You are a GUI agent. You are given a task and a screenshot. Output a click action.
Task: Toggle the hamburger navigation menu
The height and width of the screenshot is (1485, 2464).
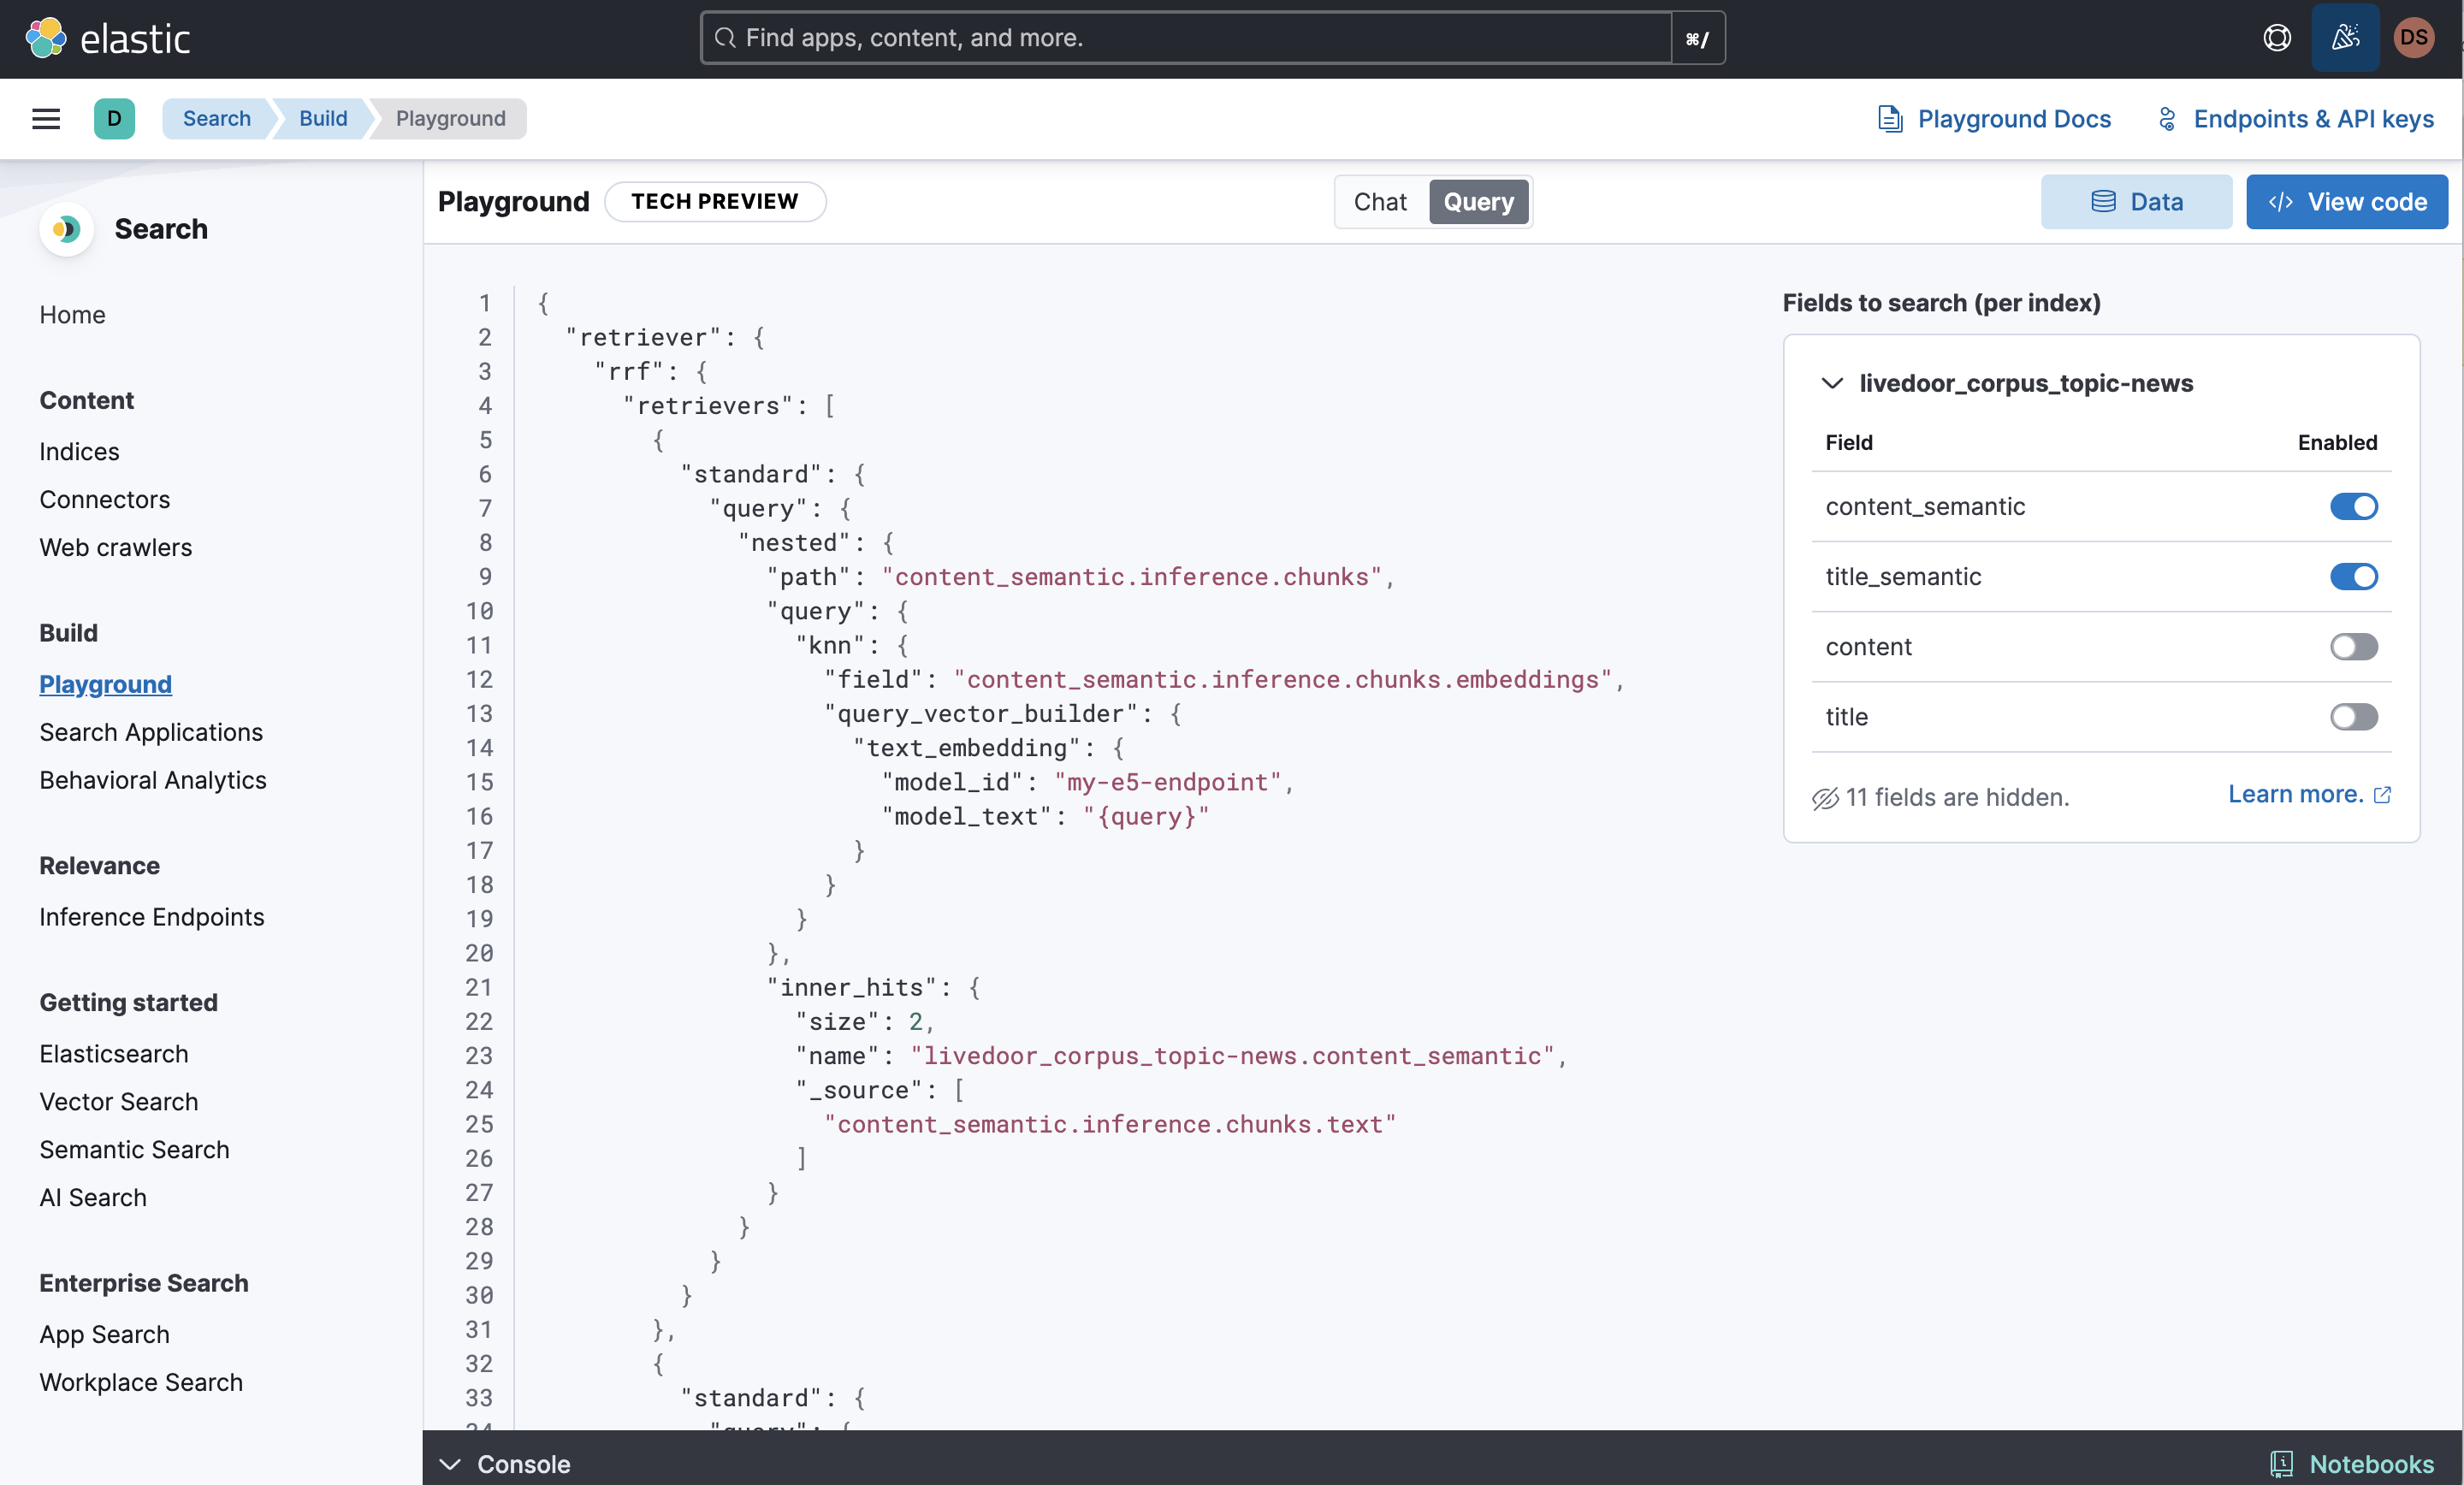click(46, 119)
